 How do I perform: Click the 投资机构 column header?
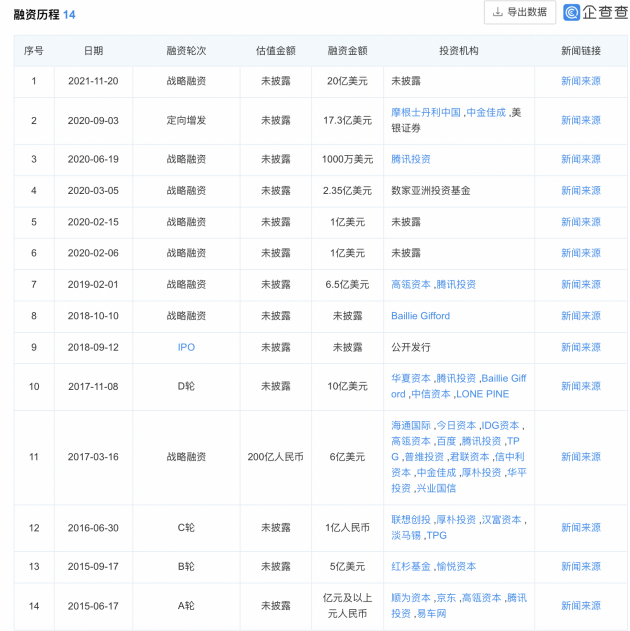459,51
